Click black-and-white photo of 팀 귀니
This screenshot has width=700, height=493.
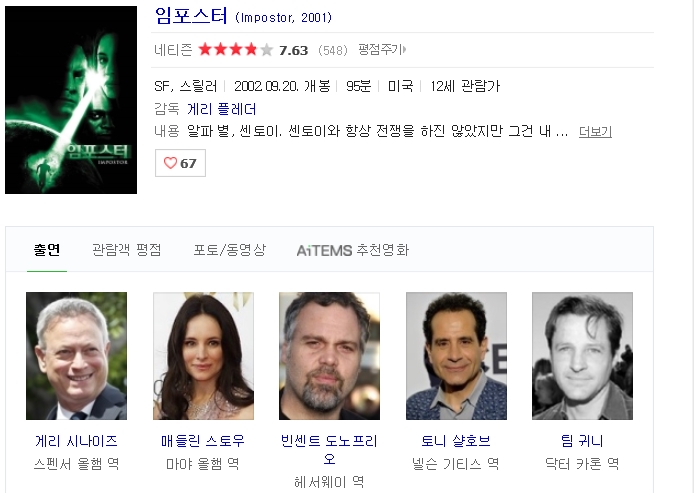(x=582, y=356)
